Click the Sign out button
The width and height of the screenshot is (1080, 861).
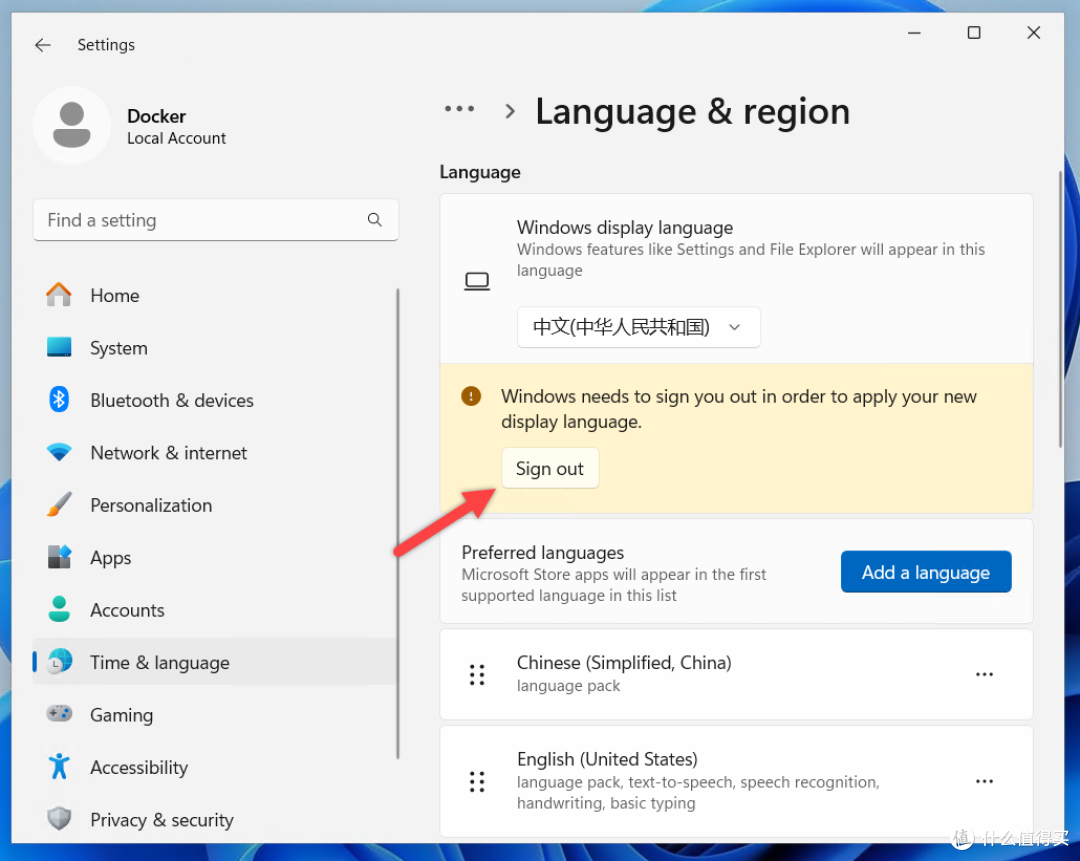550,468
